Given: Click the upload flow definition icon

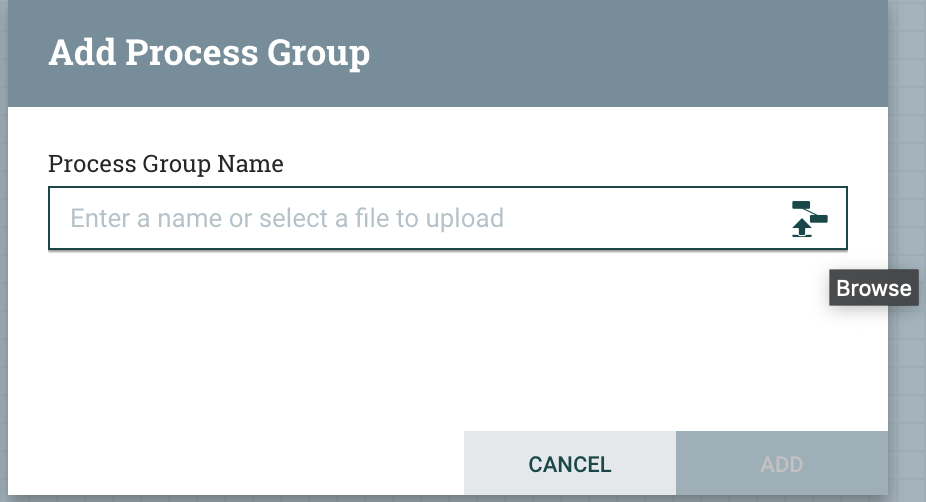Looking at the screenshot, I should coord(809,218).
